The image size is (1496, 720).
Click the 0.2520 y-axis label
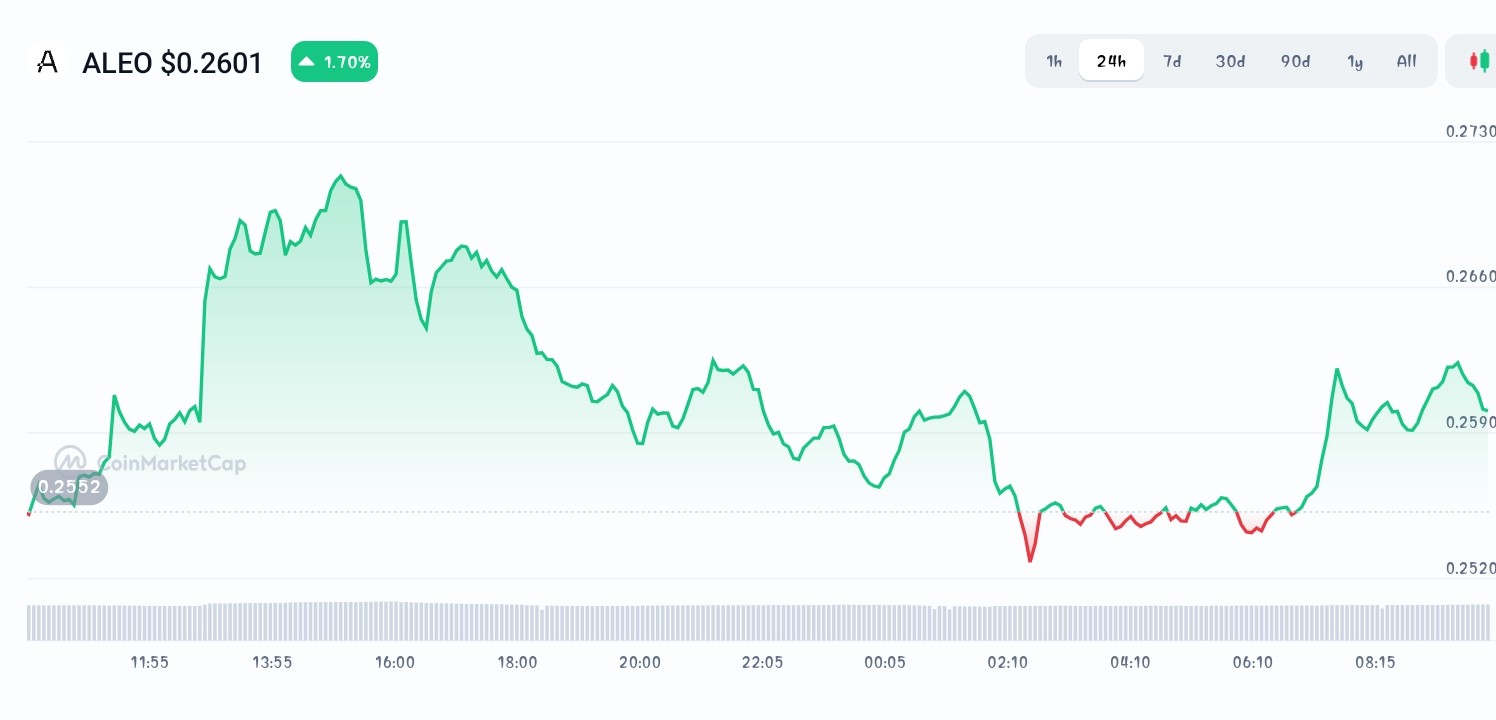click(x=1470, y=568)
